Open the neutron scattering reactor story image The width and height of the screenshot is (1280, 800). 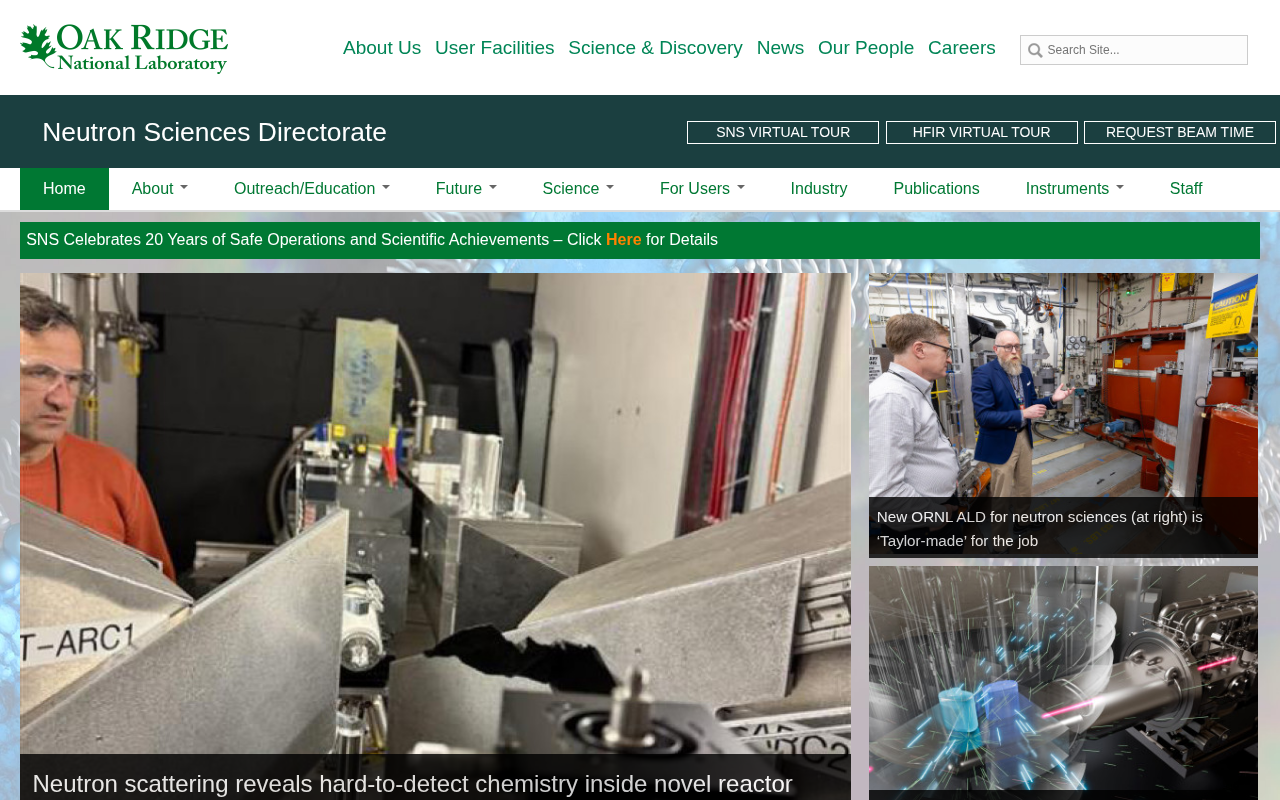435,513
